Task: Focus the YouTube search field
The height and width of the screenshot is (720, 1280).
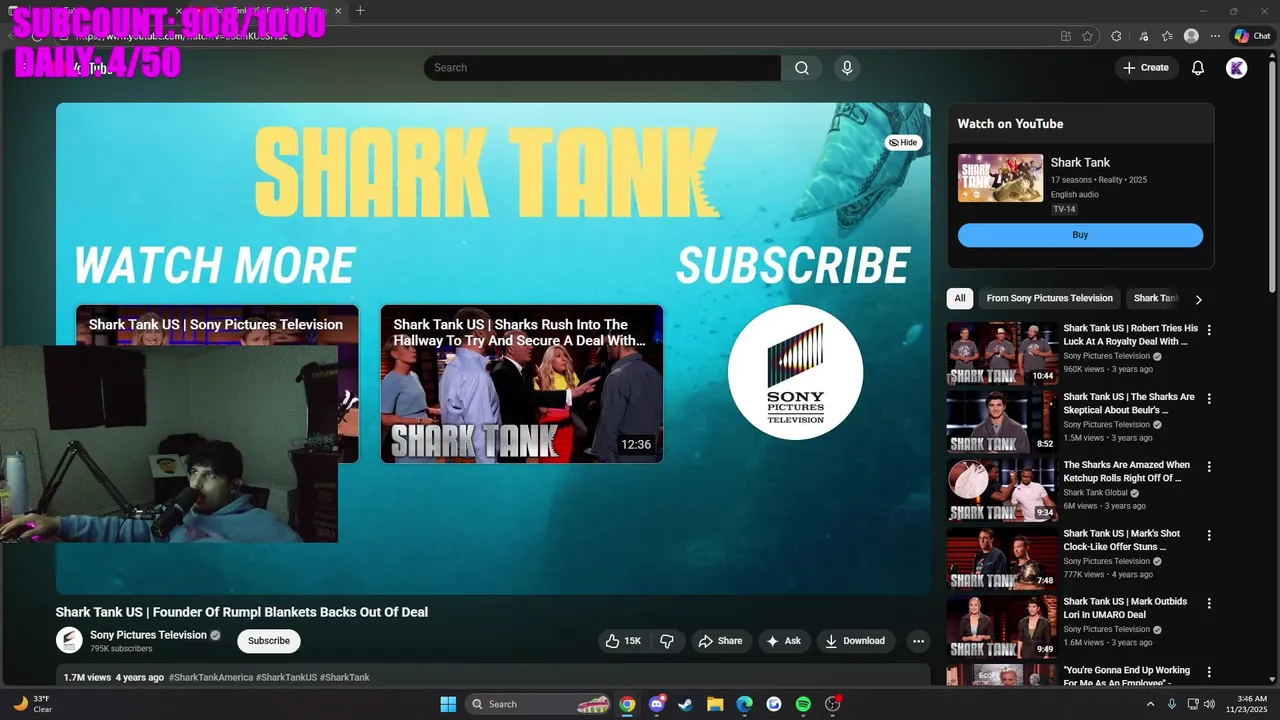Action: point(602,68)
